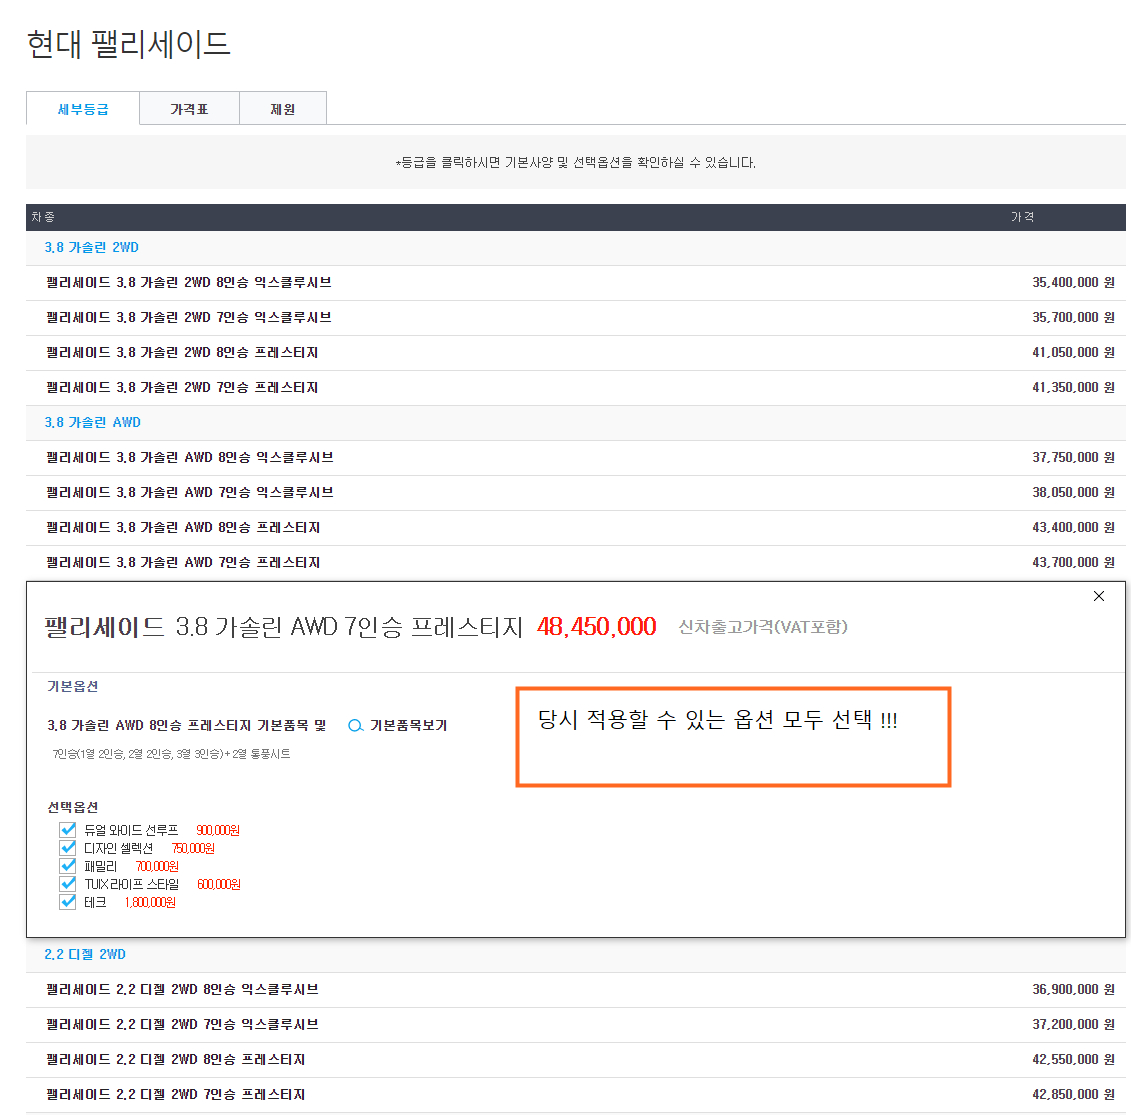Close the 팰리세이드 AWD 7인승 프레스티지 detail panel
Image resolution: width=1131 pixels, height=1115 pixels.
click(x=1099, y=596)
